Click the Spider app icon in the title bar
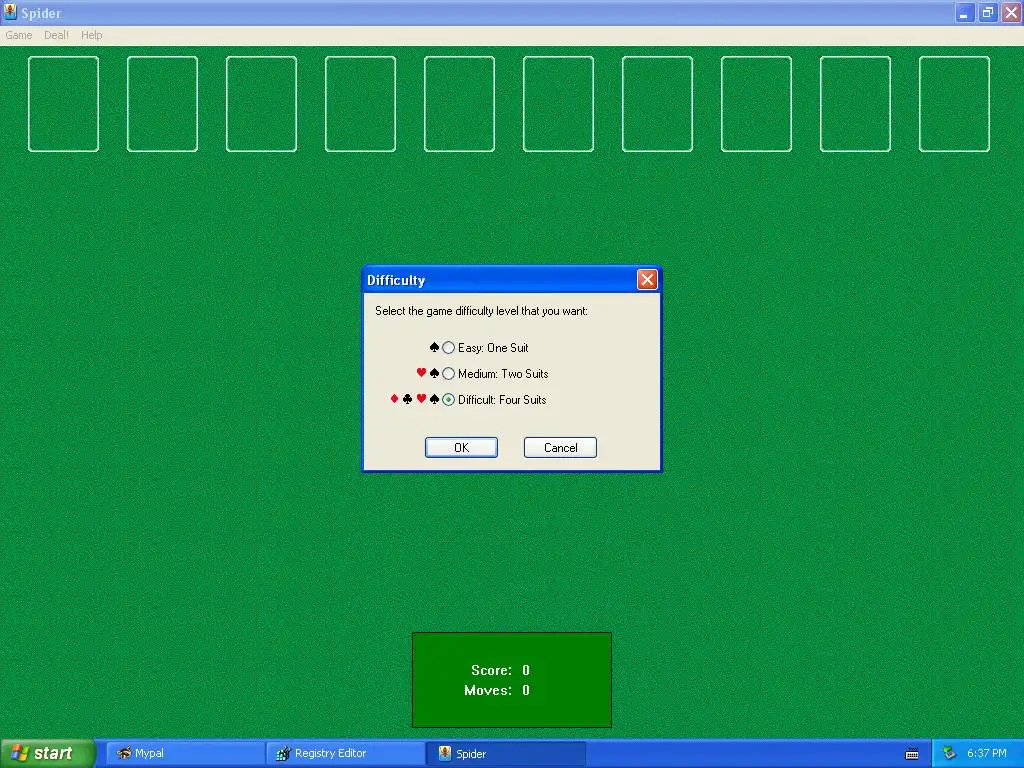Image resolution: width=1024 pixels, height=768 pixels. pos(10,12)
